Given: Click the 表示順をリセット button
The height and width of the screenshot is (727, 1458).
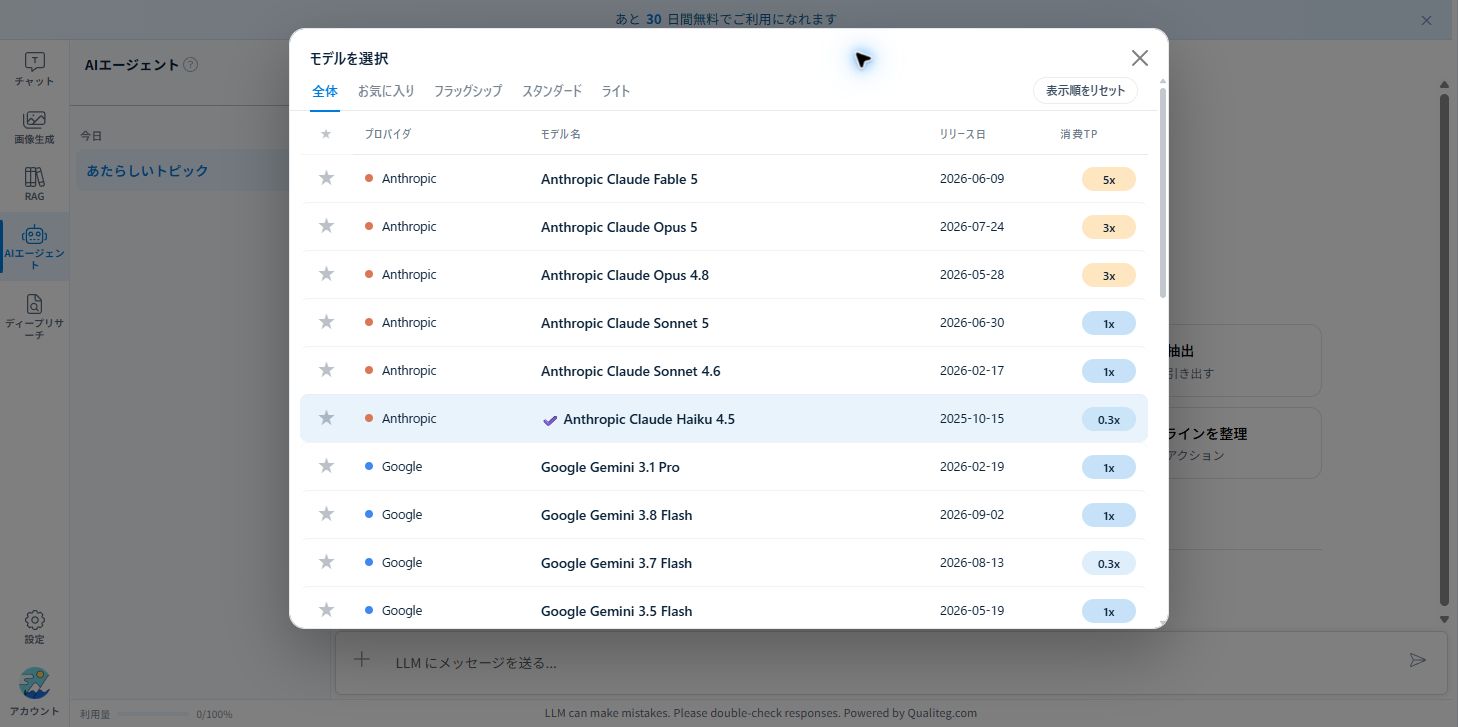Looking at the screenshot, I should 1086,90.
